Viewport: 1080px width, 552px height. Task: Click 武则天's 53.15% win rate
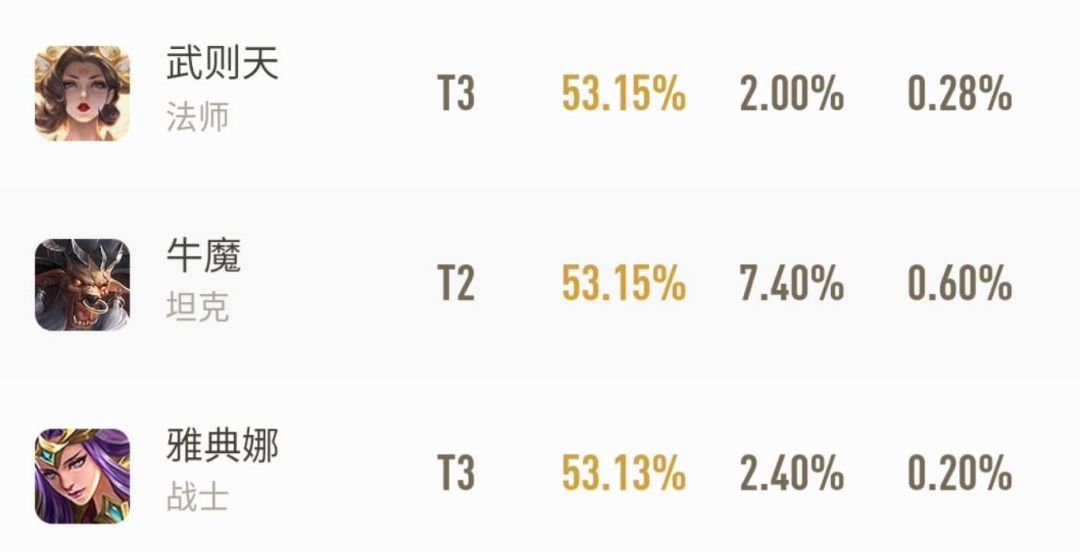pyautogui.click(x=623, y=95)
